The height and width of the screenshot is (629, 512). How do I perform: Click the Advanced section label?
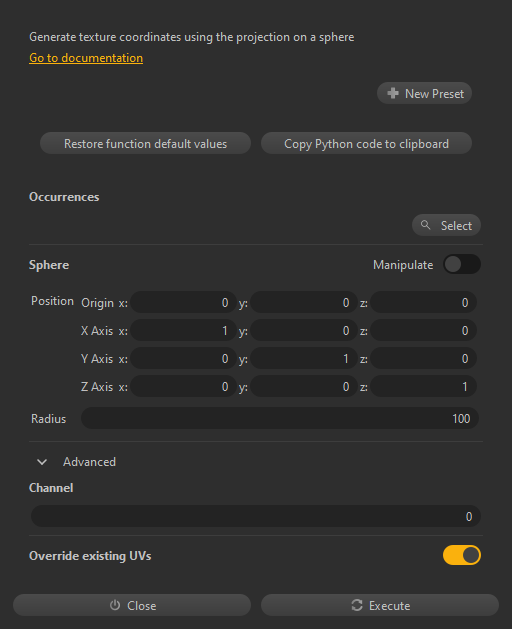[x=89, y=462]
